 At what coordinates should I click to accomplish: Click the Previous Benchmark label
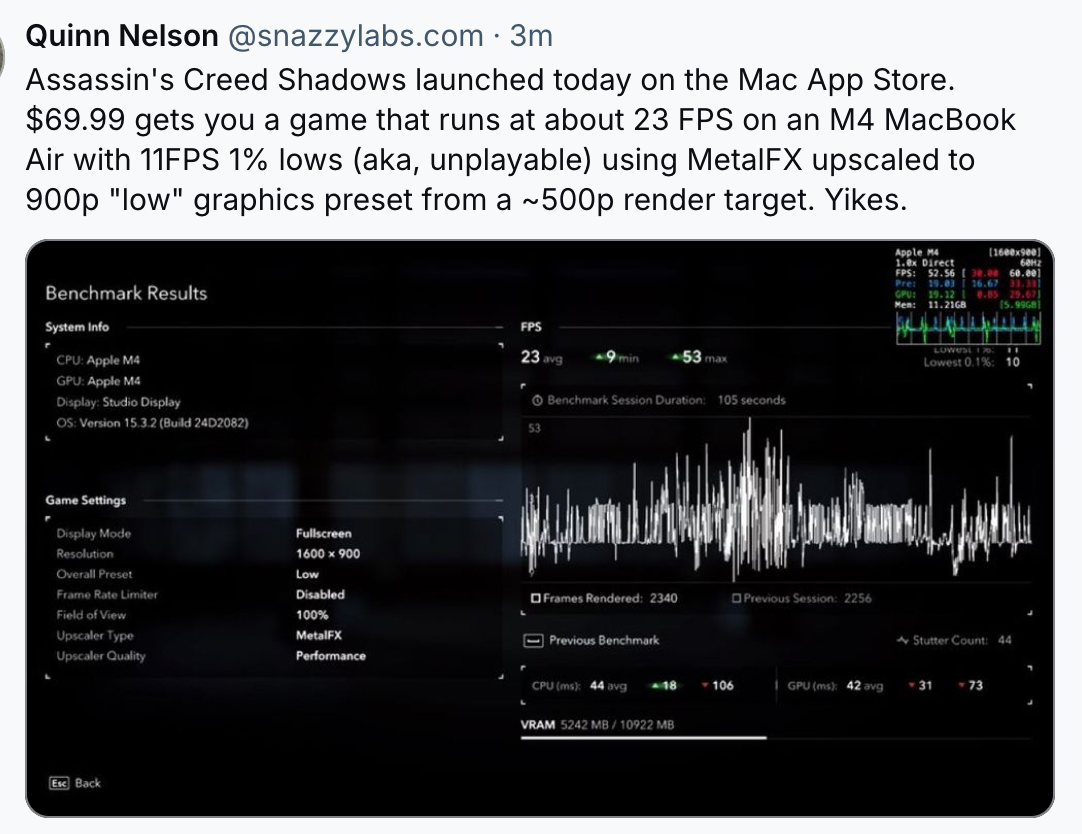coord(604,641)
